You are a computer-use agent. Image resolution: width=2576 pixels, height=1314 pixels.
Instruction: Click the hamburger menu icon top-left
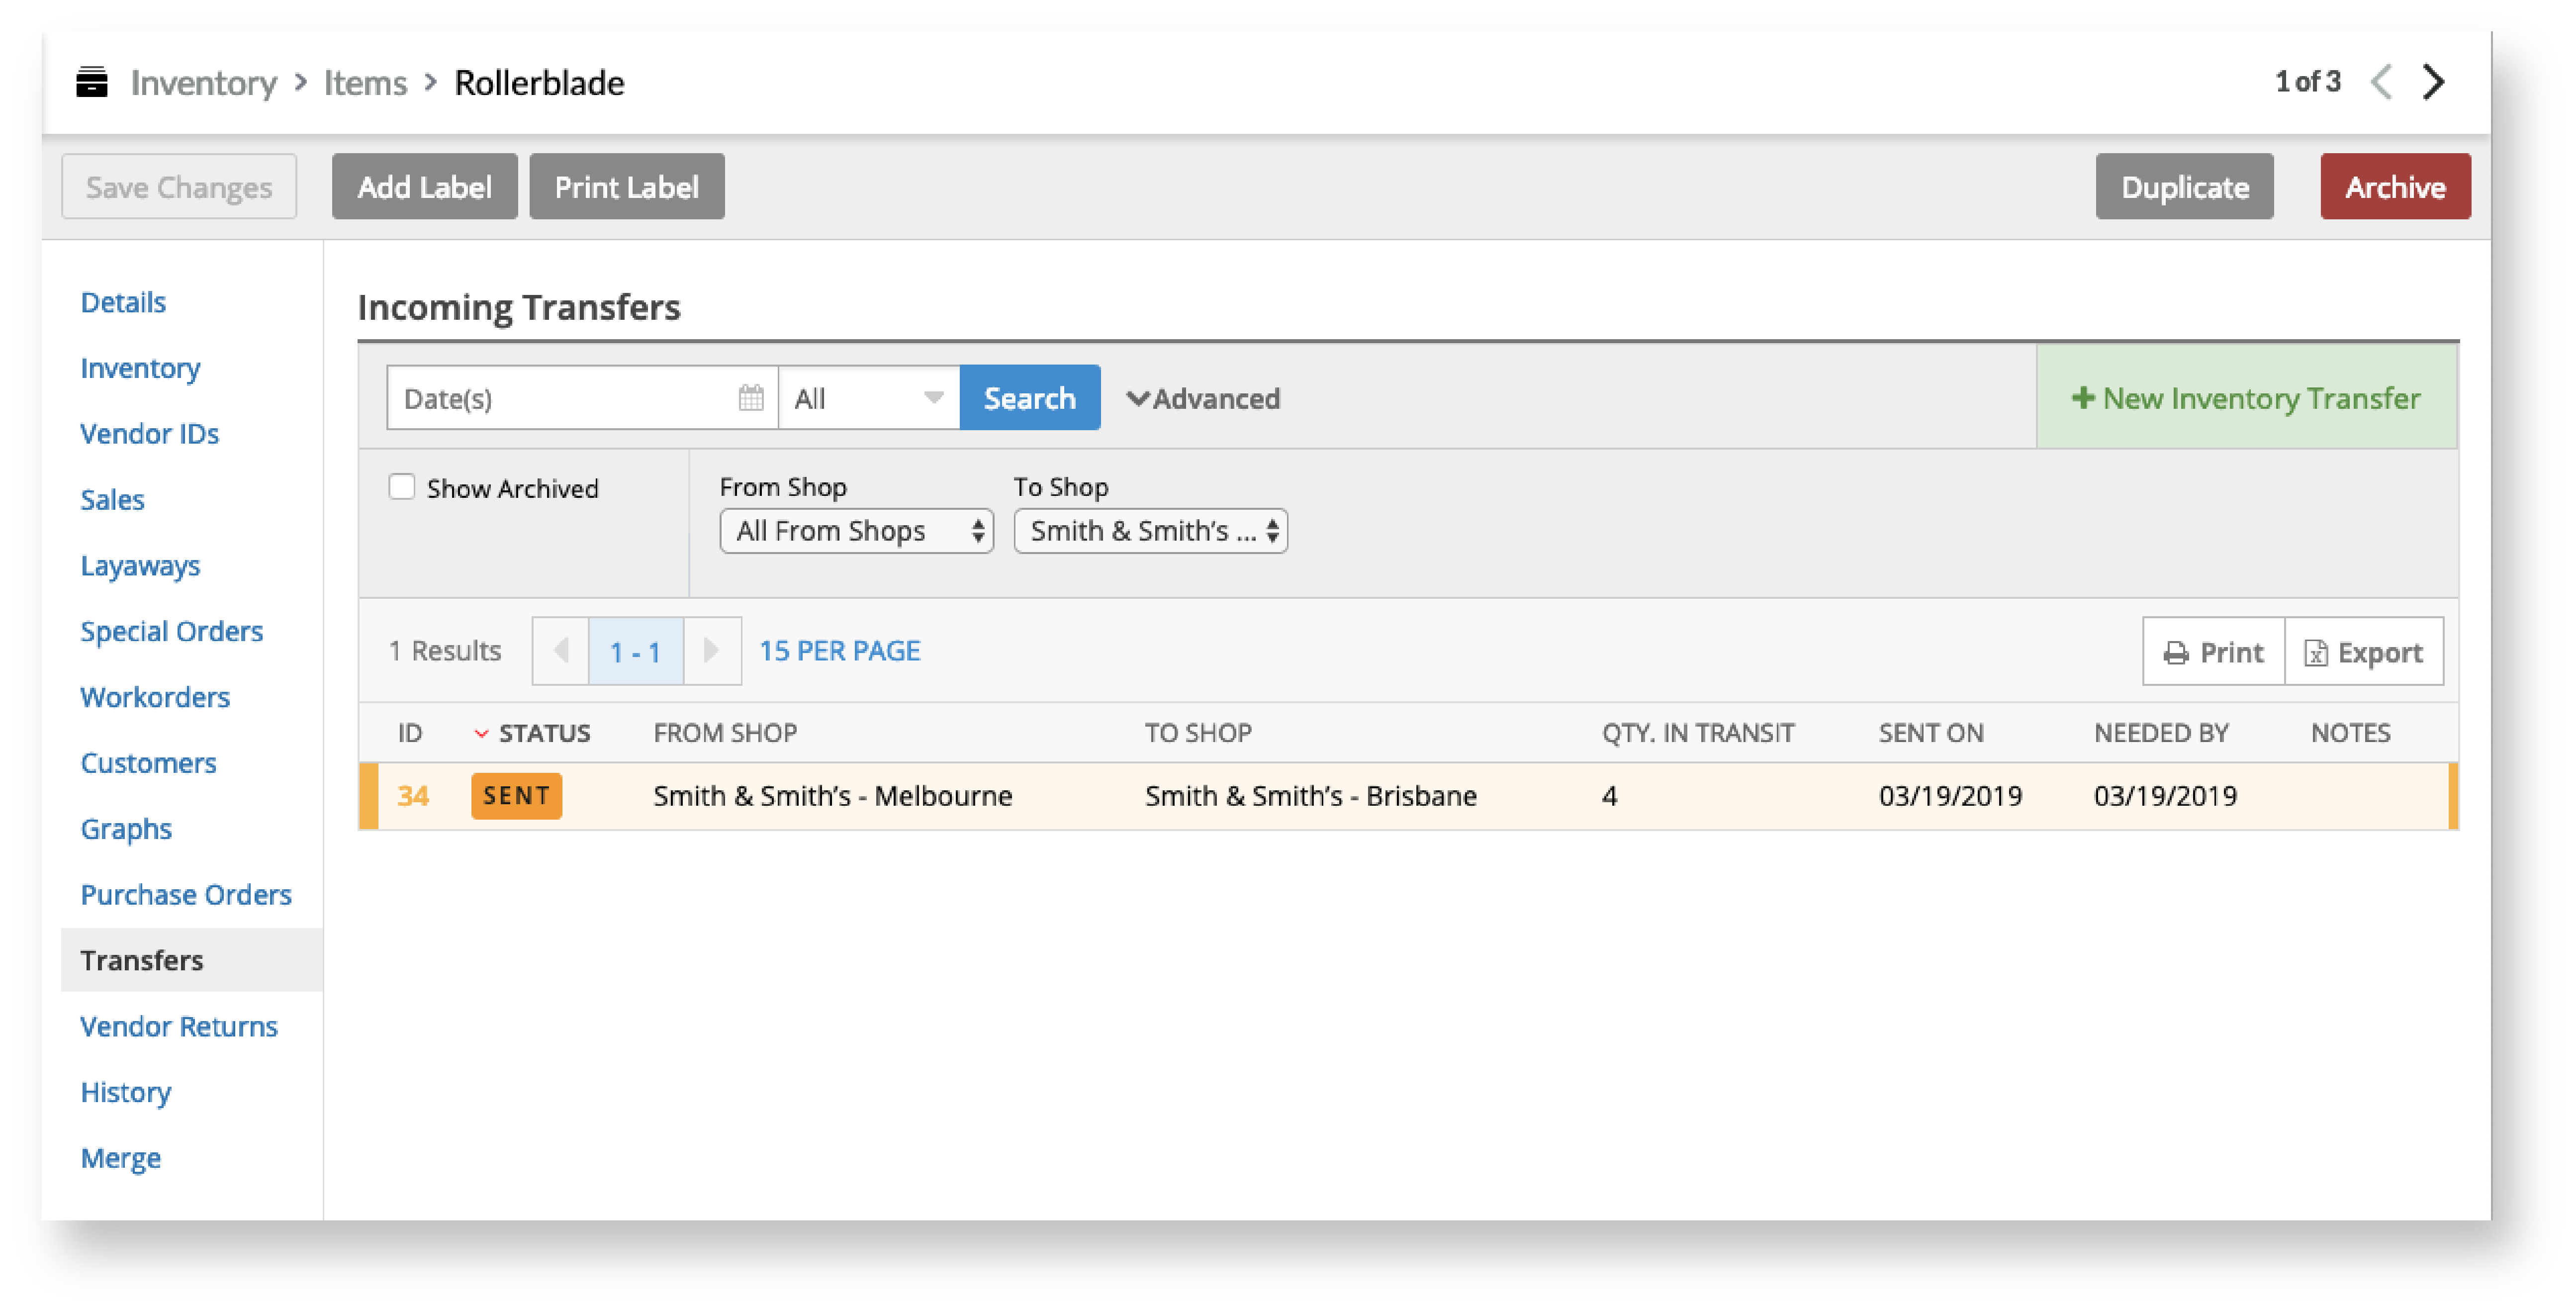click(x=91, y=81)
